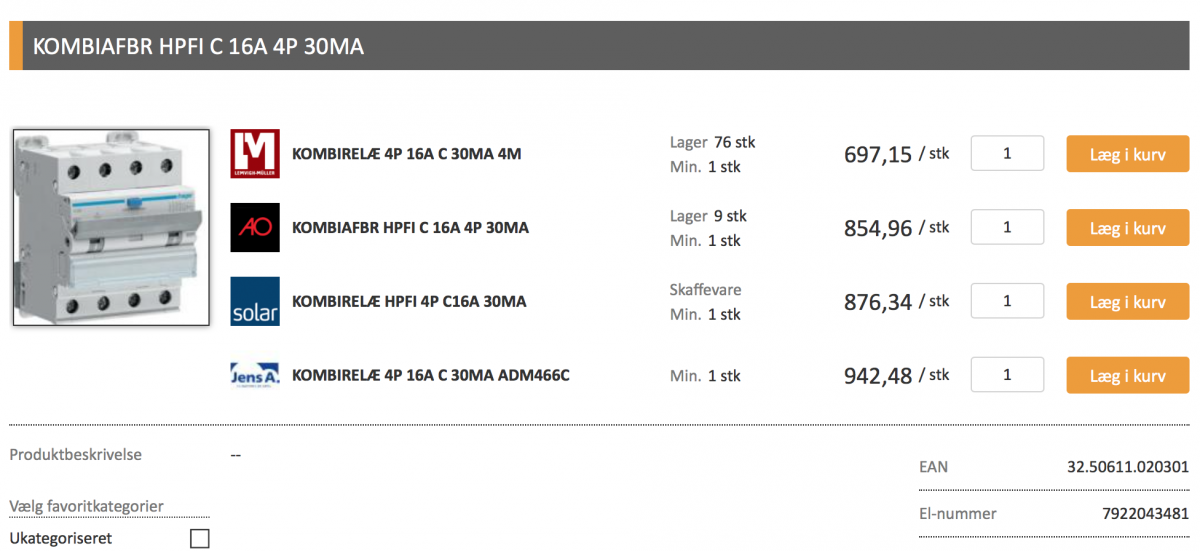Open KOMBIRELÆ 4P 16A C 30MA 4M product
The image size is (1200, 551).
(x=406, y=154)
